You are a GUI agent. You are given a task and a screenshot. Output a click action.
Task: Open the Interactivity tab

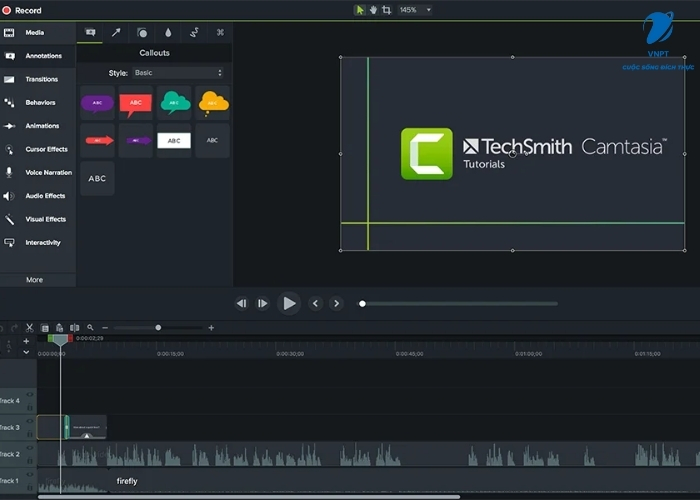[x=38, y=242]
